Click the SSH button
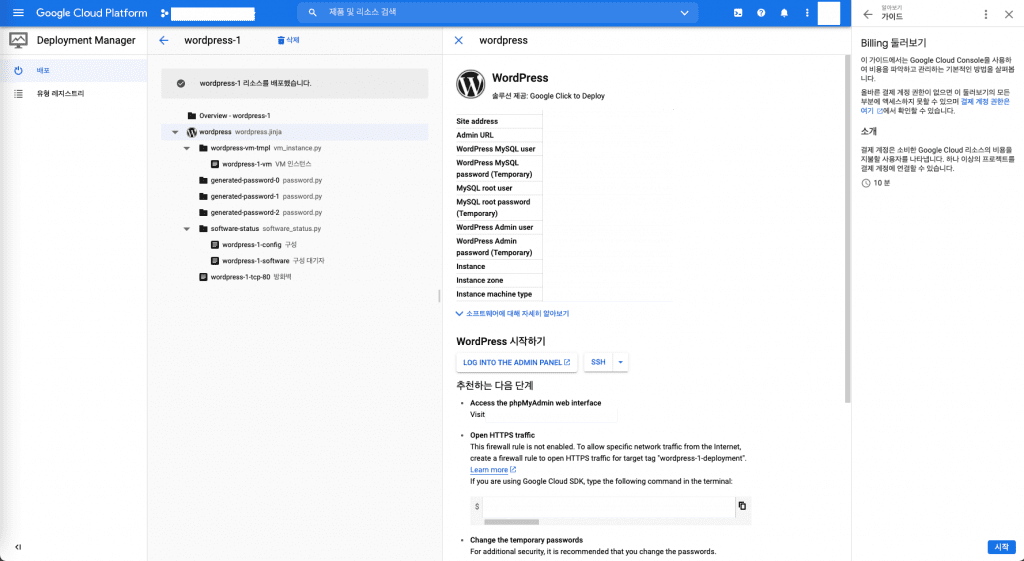The image size is (1024, 561). (x=598, y=362)
